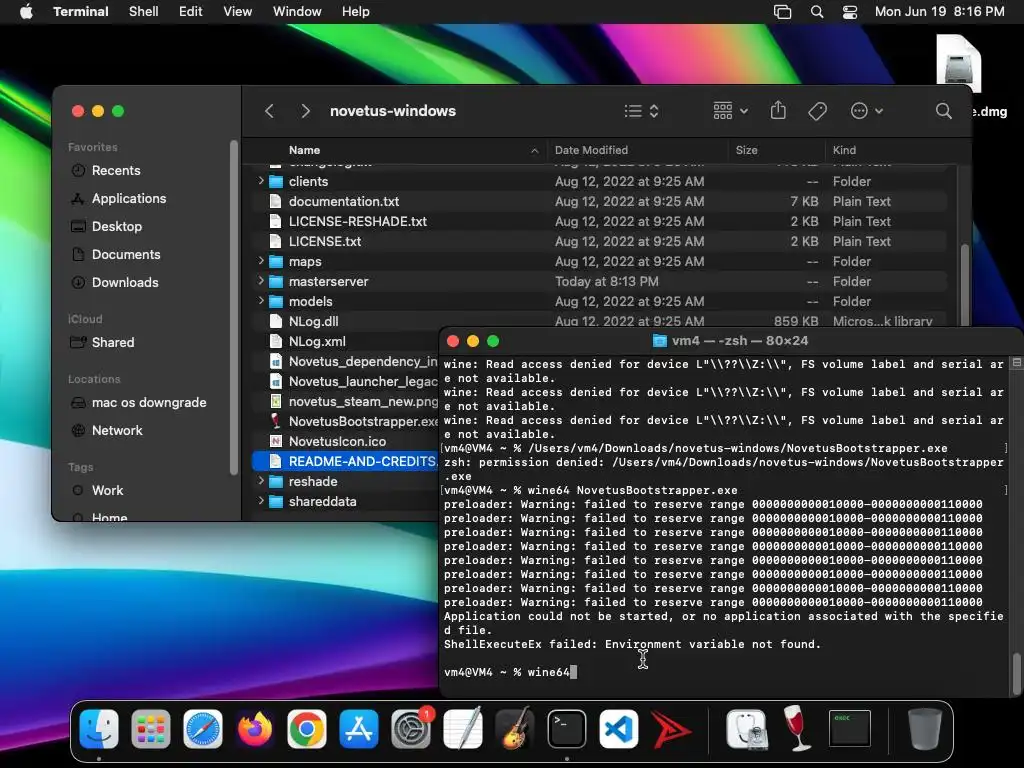This screenshot has width=1024, height=768.
Task: Open TextEdit from the Dock
Action: coord(462,729)
